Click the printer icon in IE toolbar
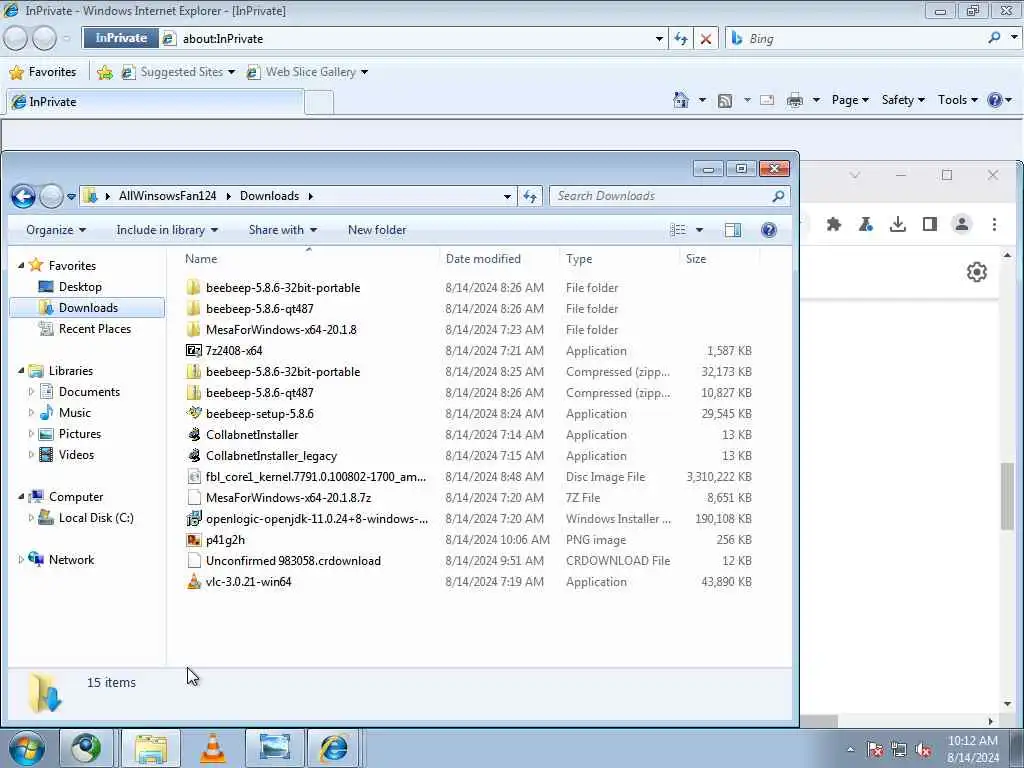The height and width of the screenshot is (768, 1024). pos(795,101)
